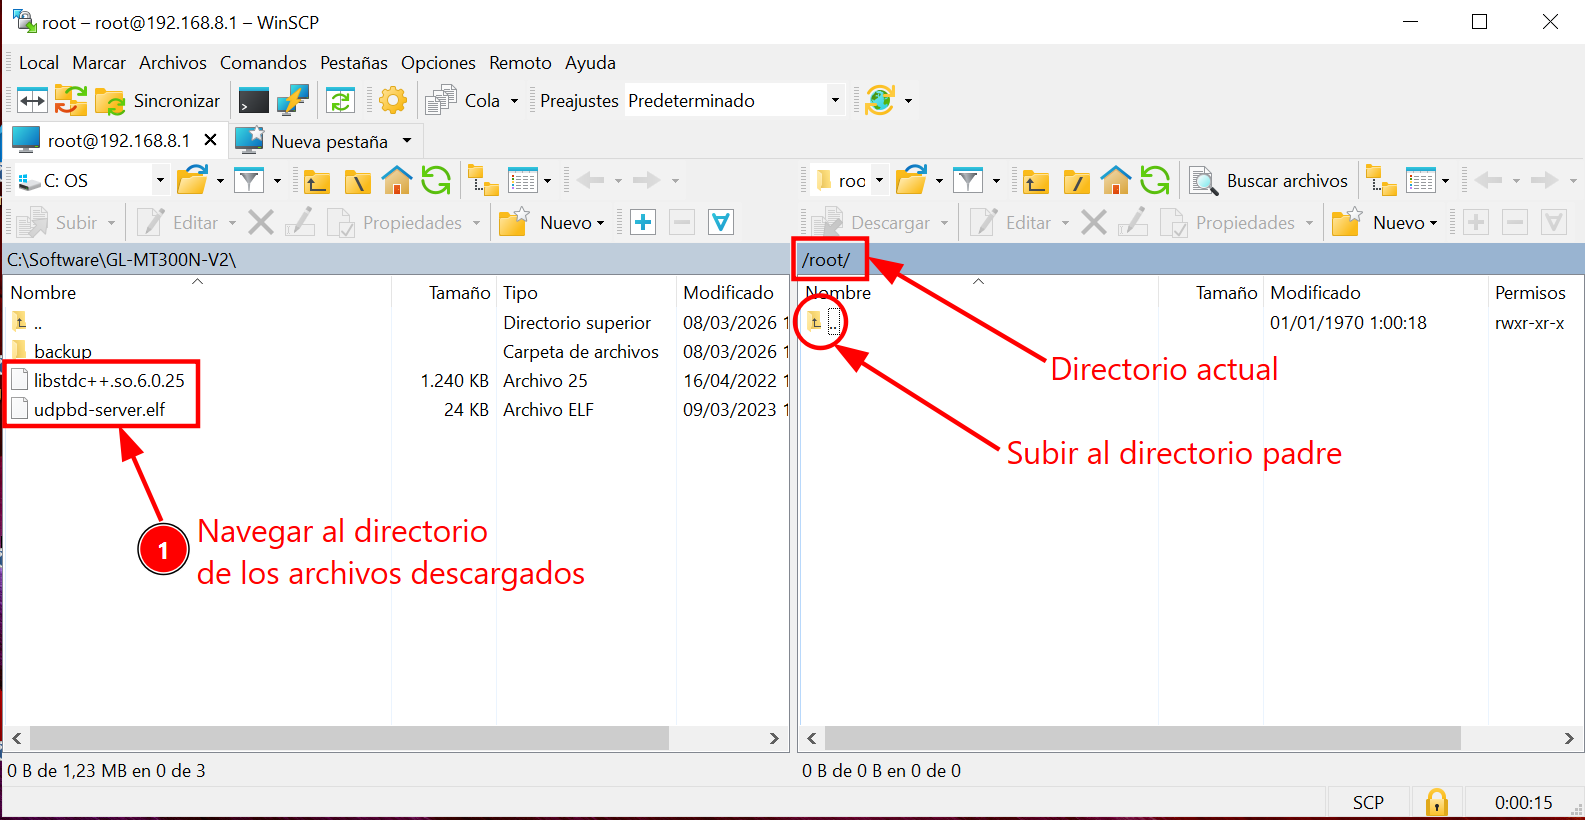Refresh the local panel file list

click(436, 181)
